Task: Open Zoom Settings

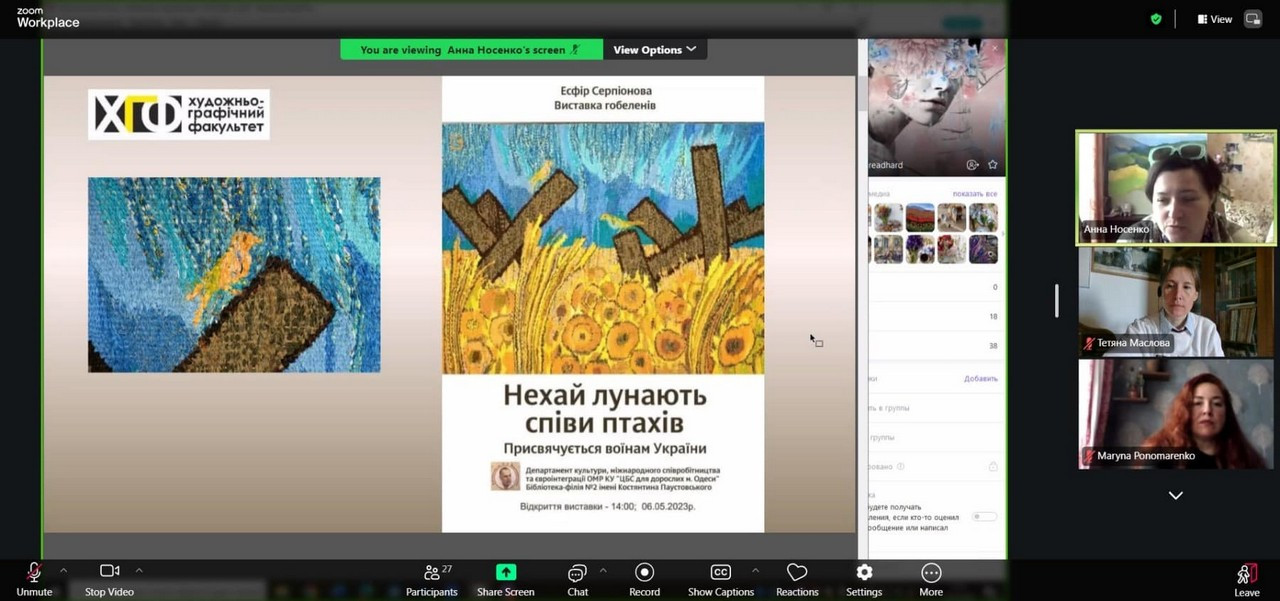Action: click(x=864, y=578)
